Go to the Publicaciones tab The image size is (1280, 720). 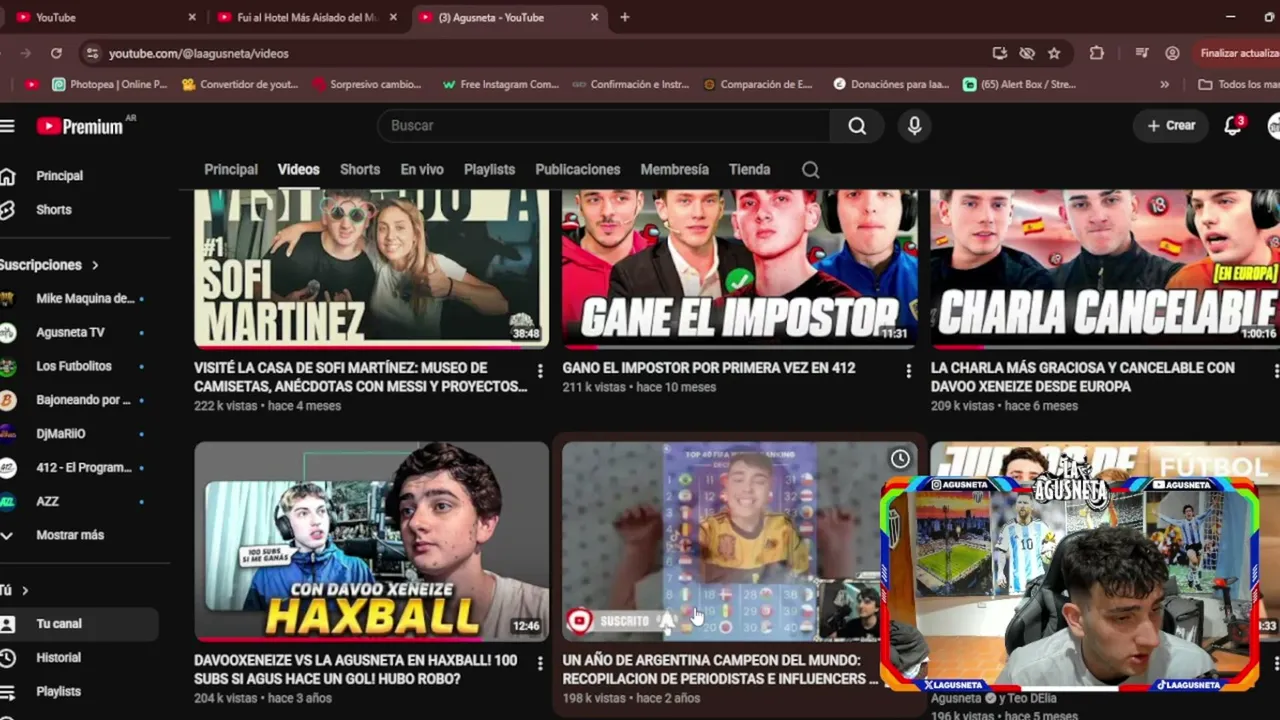point(578,170)
